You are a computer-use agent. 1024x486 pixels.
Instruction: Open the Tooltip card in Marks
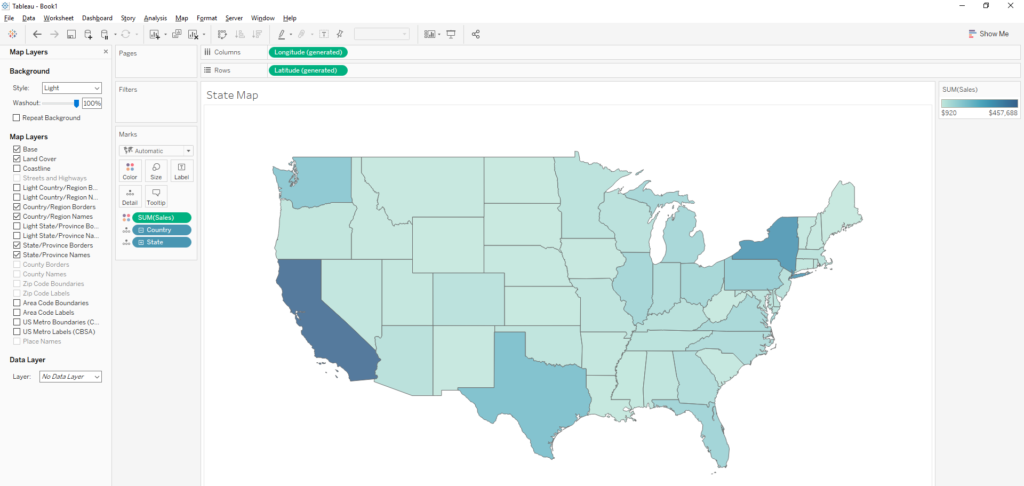[156, 196]
